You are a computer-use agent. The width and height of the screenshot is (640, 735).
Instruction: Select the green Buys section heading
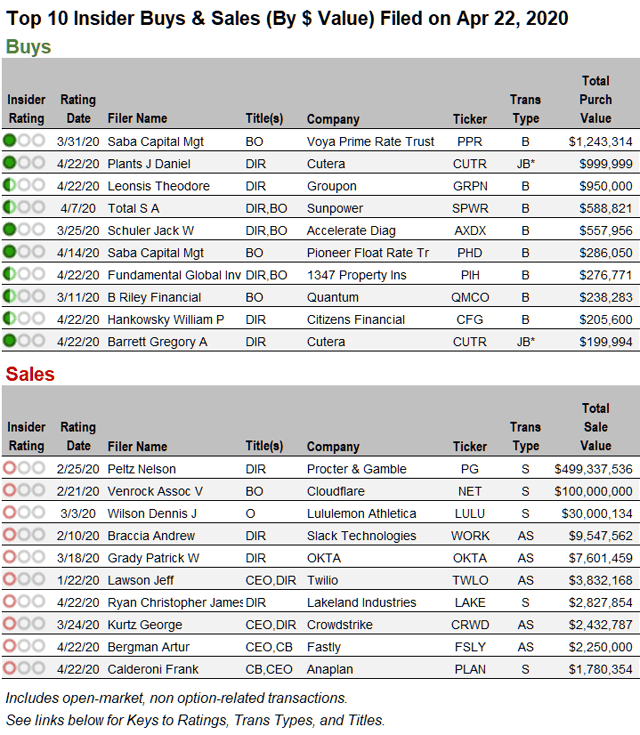click(x=28, y=47)
